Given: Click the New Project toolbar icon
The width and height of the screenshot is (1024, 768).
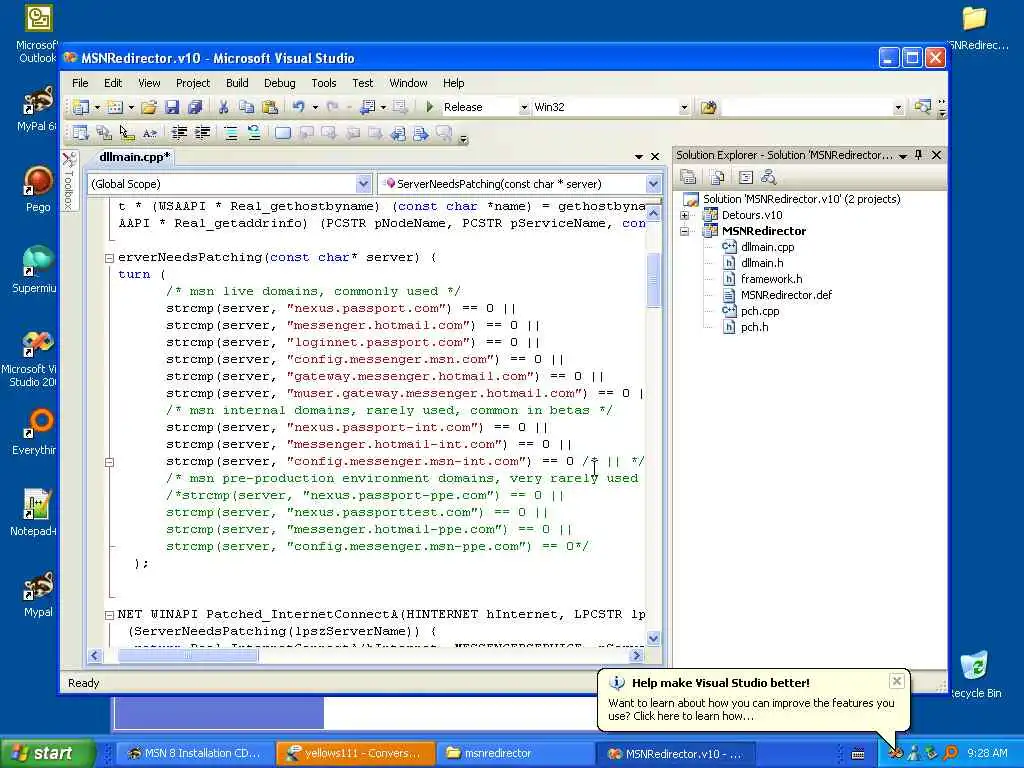Looking at the screenshot, I should click(x=81, y=107).
